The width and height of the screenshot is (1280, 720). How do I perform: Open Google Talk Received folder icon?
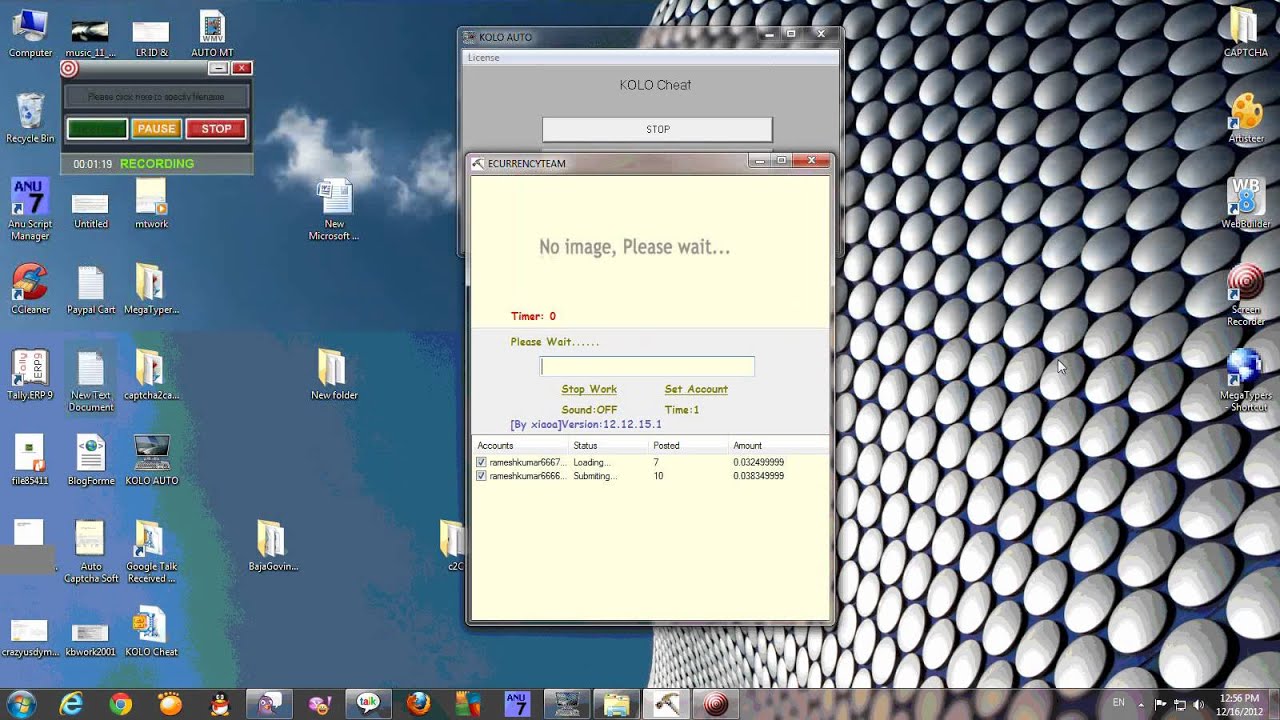click(151, 551)
